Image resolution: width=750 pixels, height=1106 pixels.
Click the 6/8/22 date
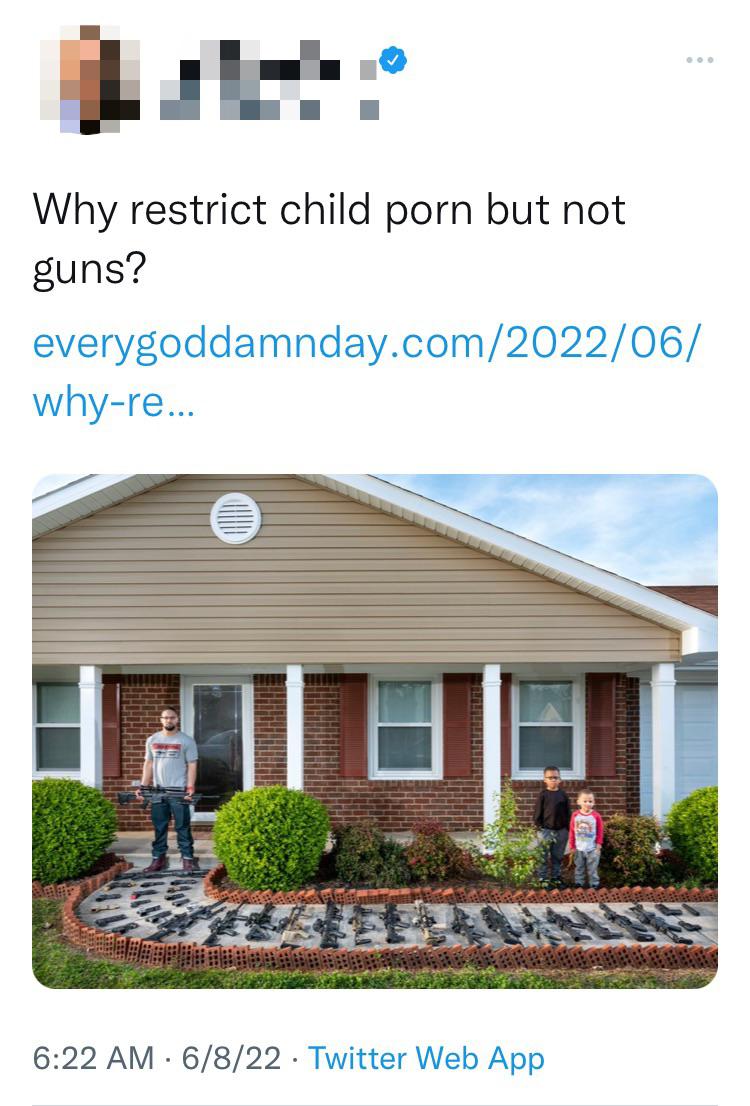click(x=231, y=1058)
